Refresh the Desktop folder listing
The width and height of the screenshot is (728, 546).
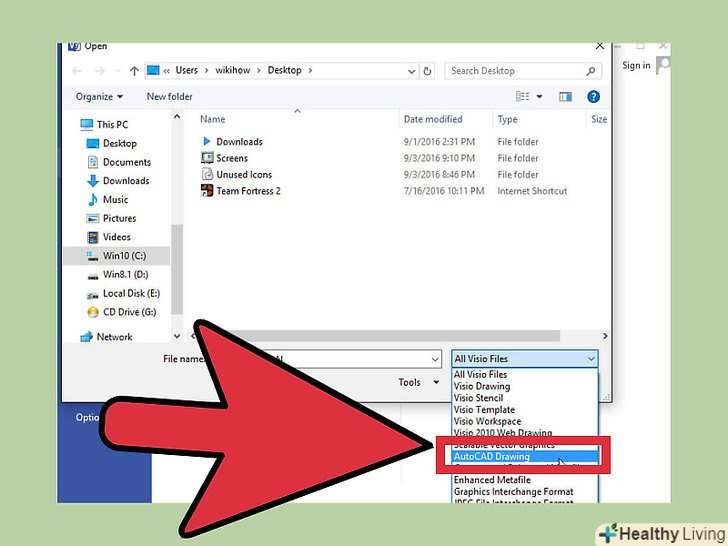point(427,71)
